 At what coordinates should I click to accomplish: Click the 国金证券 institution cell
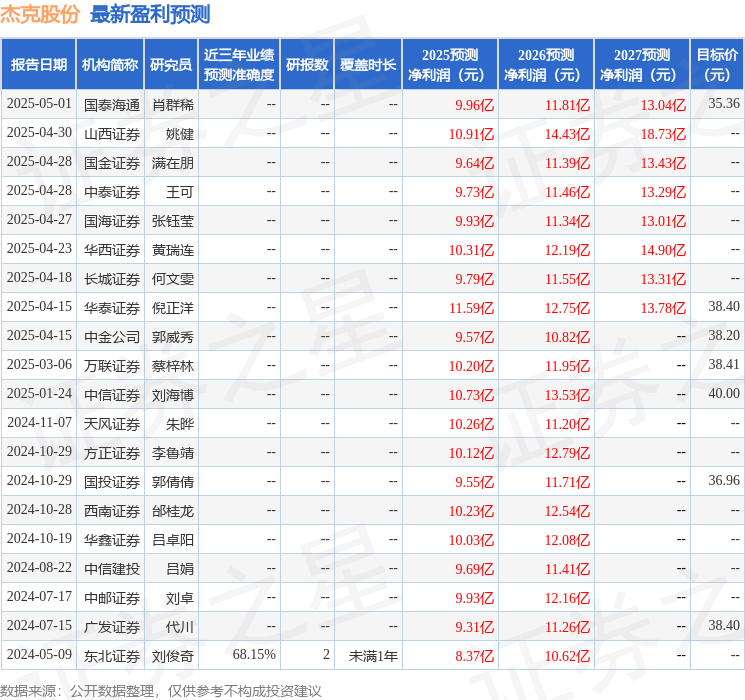click(112, 163)
